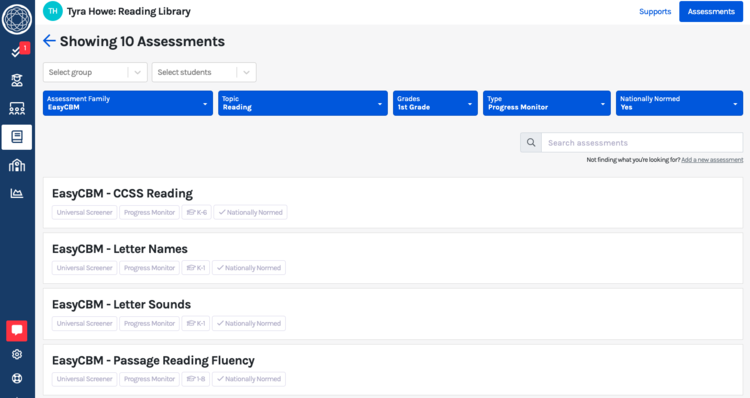Open the analytics chart icon in sidebar
750x398 pixels.
coord(17,193)
